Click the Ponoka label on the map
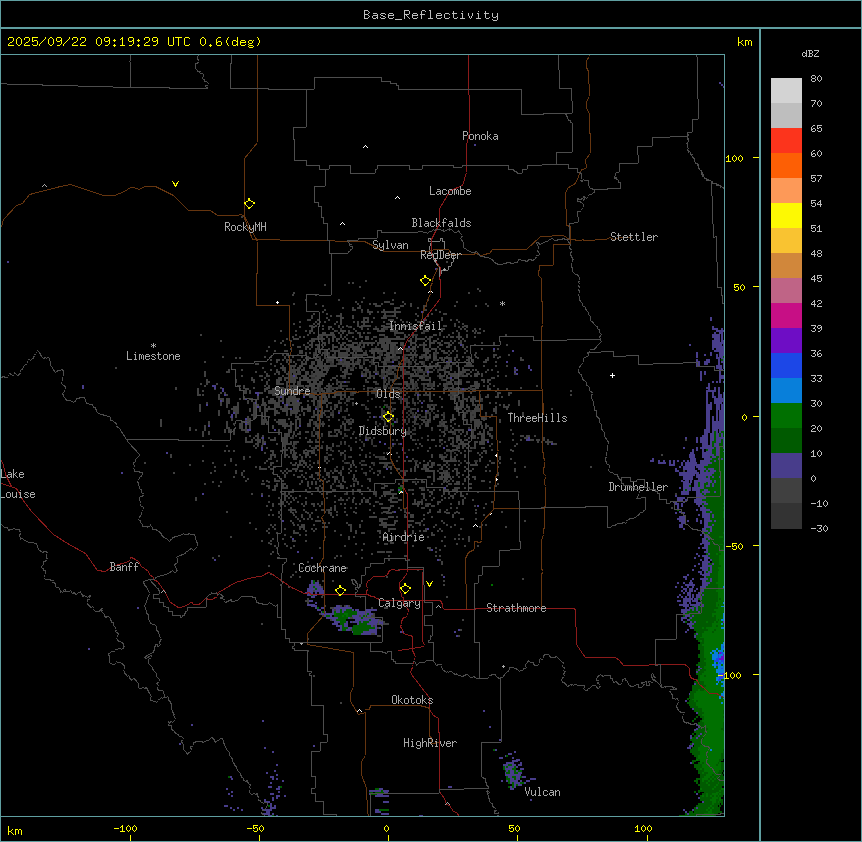This screenshot has height=842, width=862. pos(480,136)
